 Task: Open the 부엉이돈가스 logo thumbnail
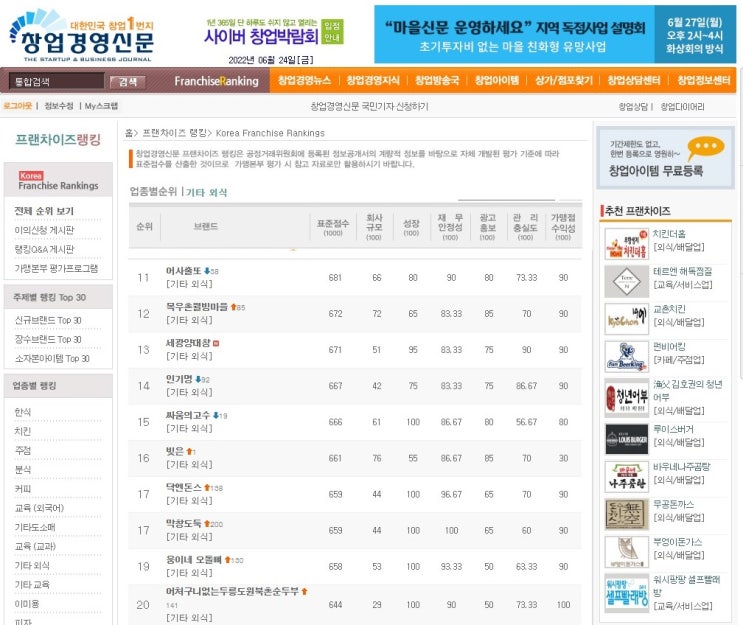tap(626, 552)
